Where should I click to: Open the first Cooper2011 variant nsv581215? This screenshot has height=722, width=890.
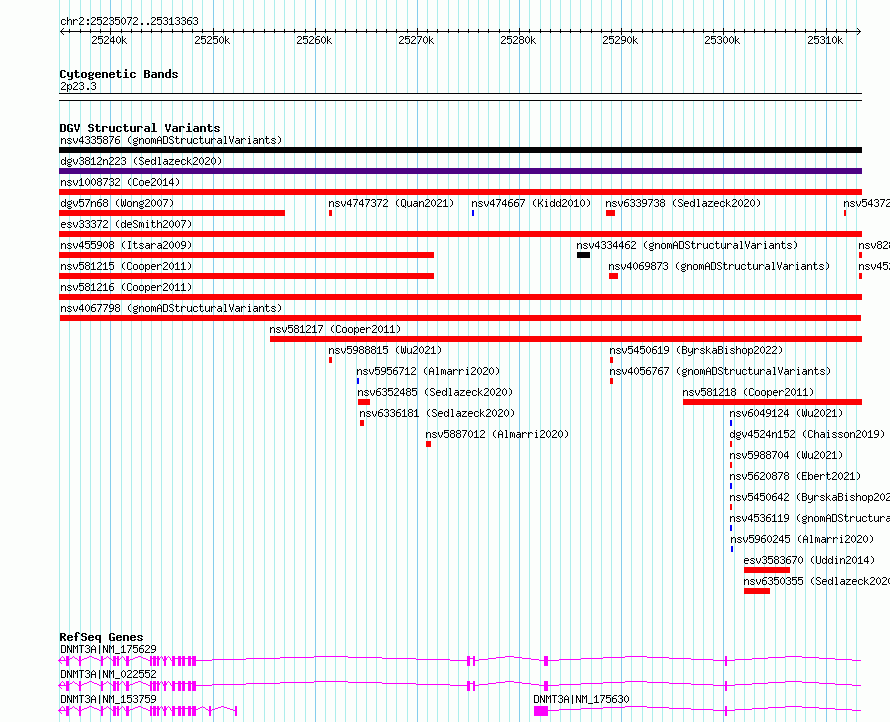(126, 266)
